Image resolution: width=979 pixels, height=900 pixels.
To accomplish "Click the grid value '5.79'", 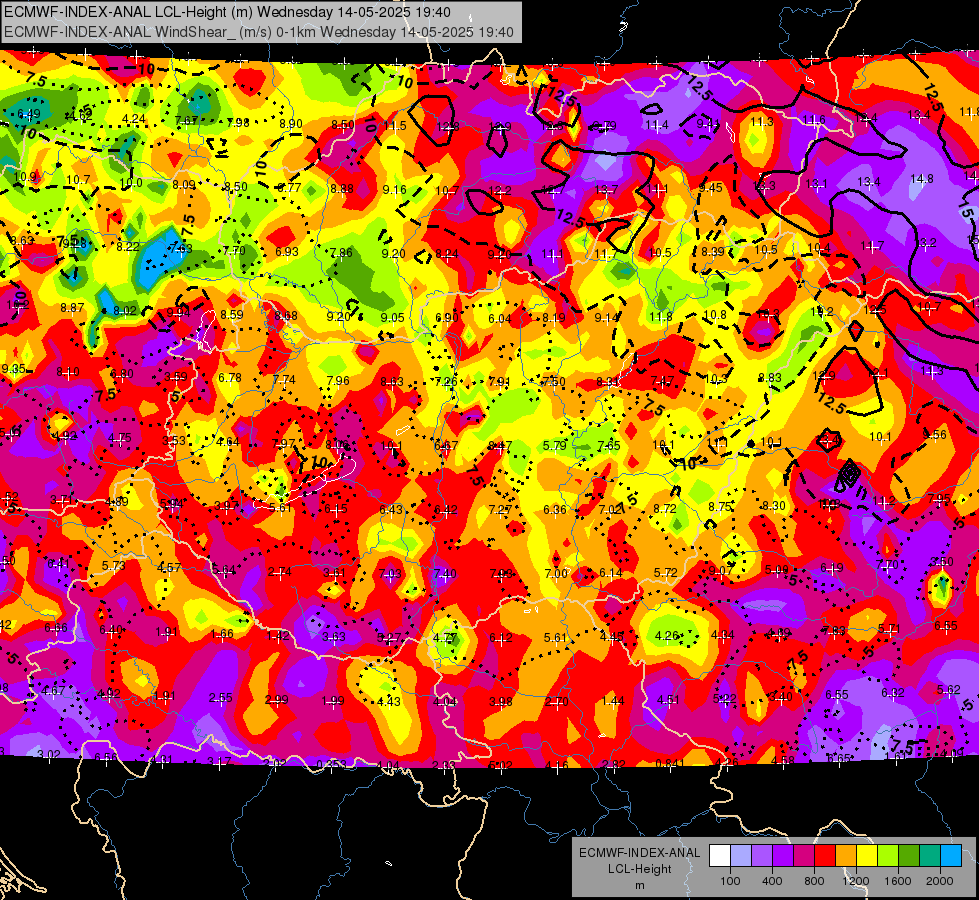I will coord(554,445).
